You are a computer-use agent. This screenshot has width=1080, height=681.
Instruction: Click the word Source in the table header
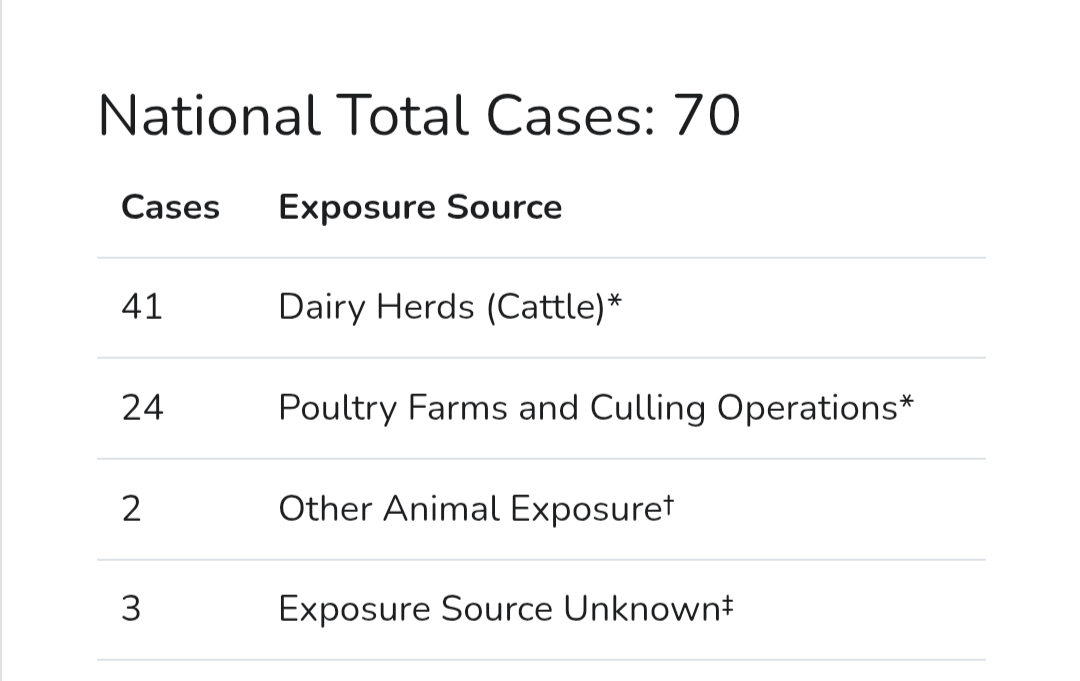pos(504,207)
